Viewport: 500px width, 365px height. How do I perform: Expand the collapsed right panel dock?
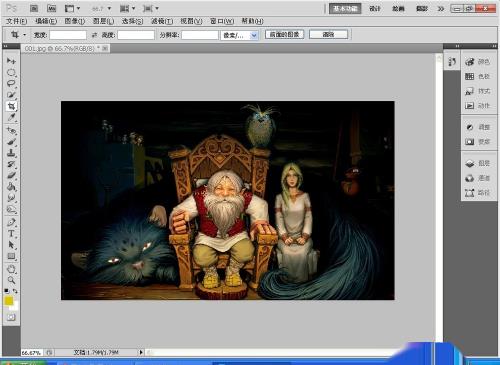494,46
